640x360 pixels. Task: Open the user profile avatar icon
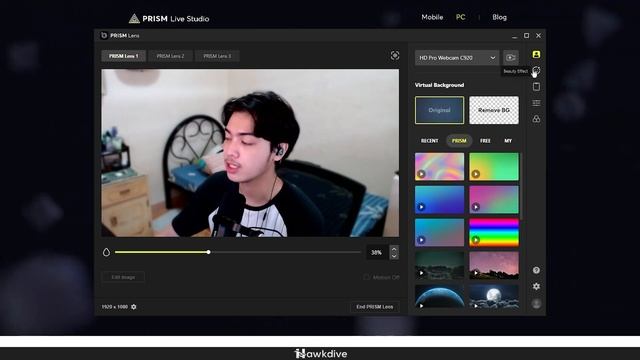point(536,303)
